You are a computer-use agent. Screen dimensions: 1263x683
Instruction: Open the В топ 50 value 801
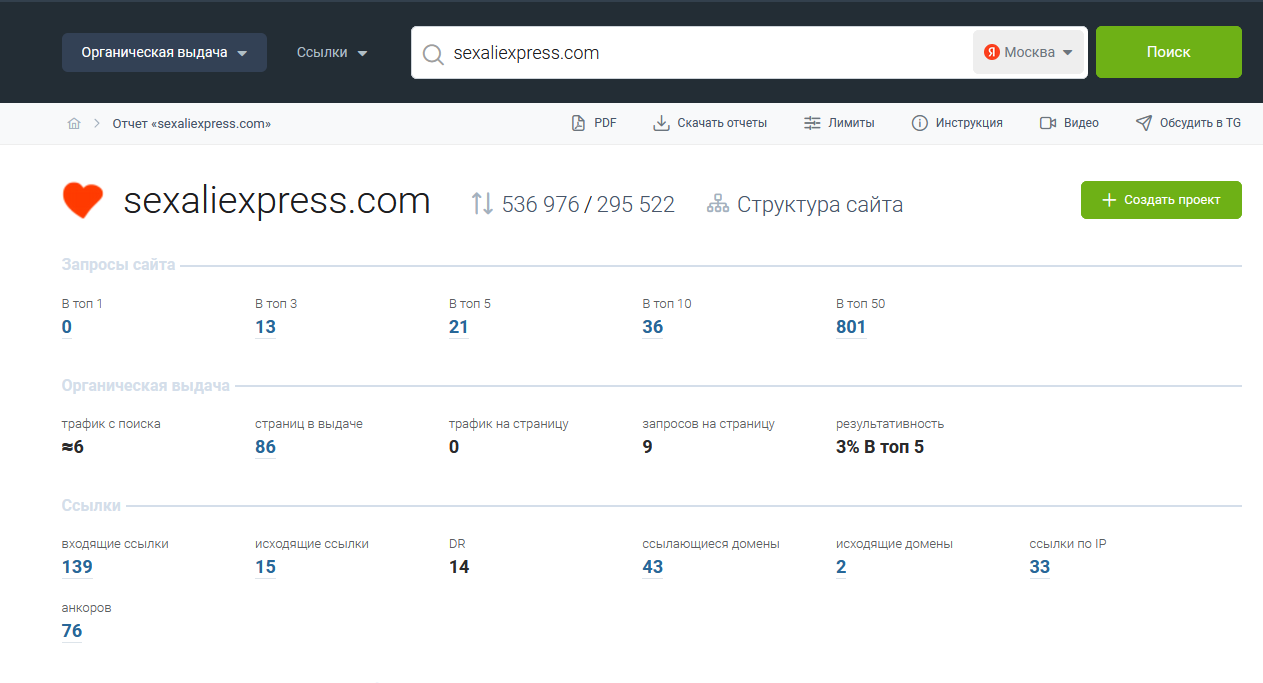coord(851,327)
